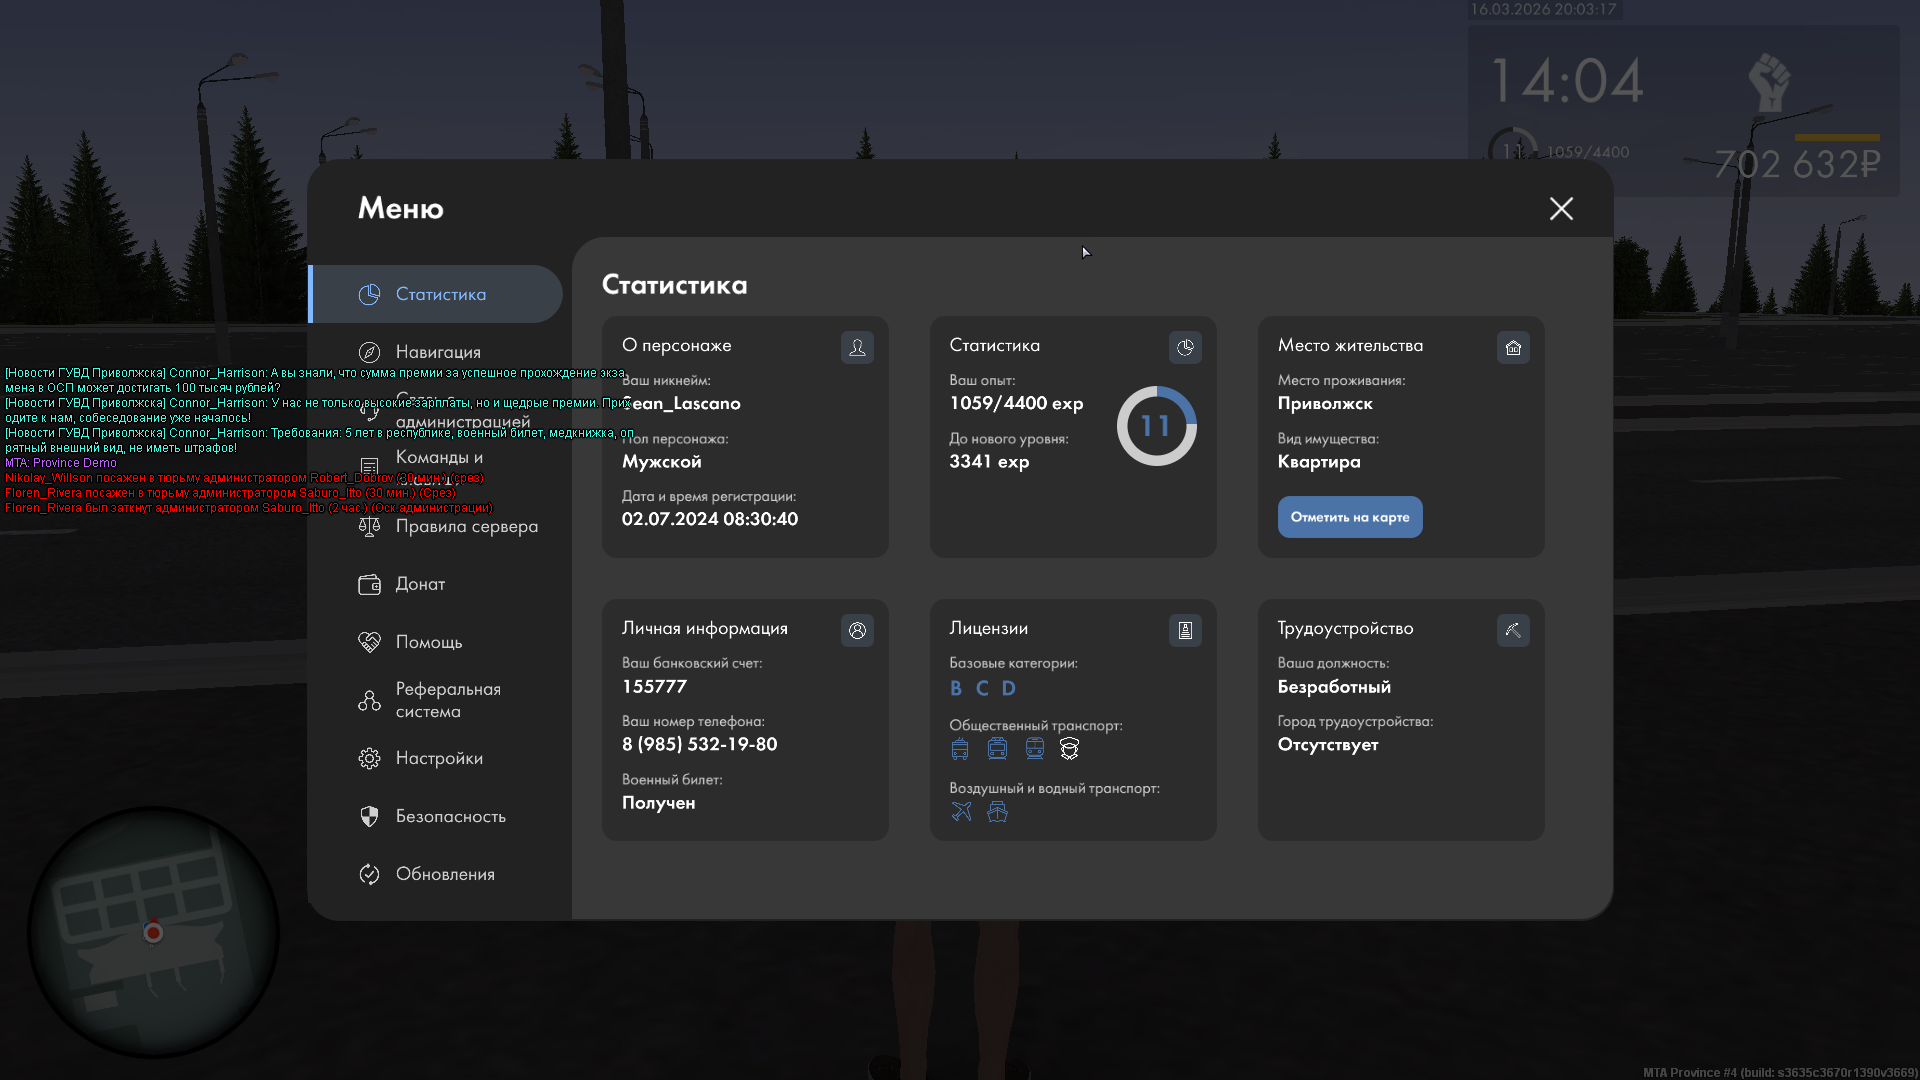Close the Меню window with X
The height and width of the screenshot is (1080, 1920).
[x=1561, y=208]
